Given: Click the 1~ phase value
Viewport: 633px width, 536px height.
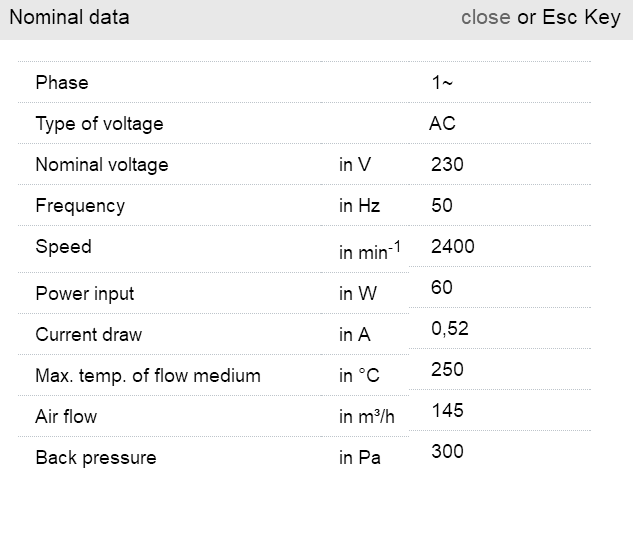Looking at the screenshot, I should pos(443,83).
